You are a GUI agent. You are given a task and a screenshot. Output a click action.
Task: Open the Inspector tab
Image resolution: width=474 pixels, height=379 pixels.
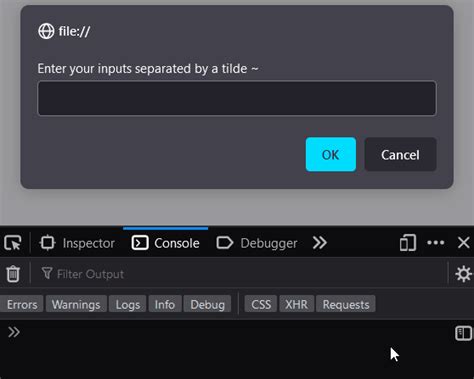77,243
